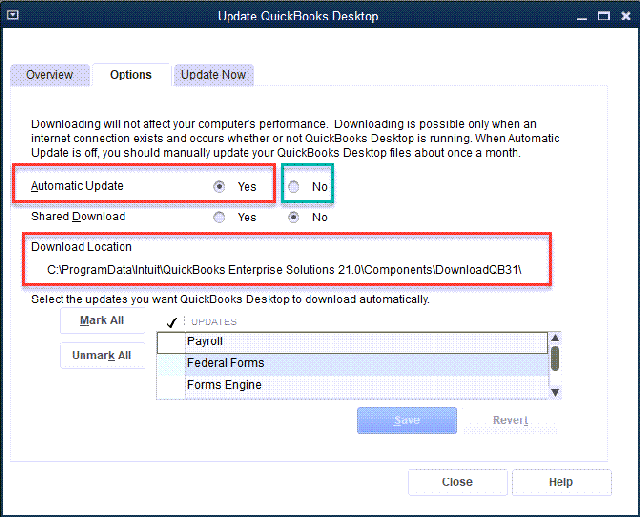This screenshot has height=517, width=640.
Task: Click the Mark All button
Action: pos(102,320)
